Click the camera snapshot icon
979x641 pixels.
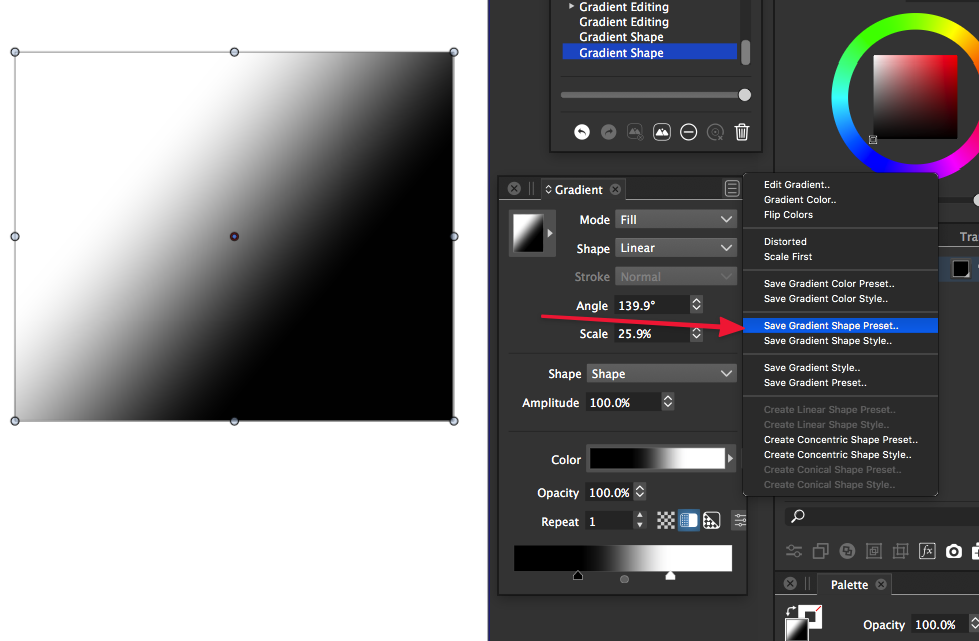click(954, 551)
